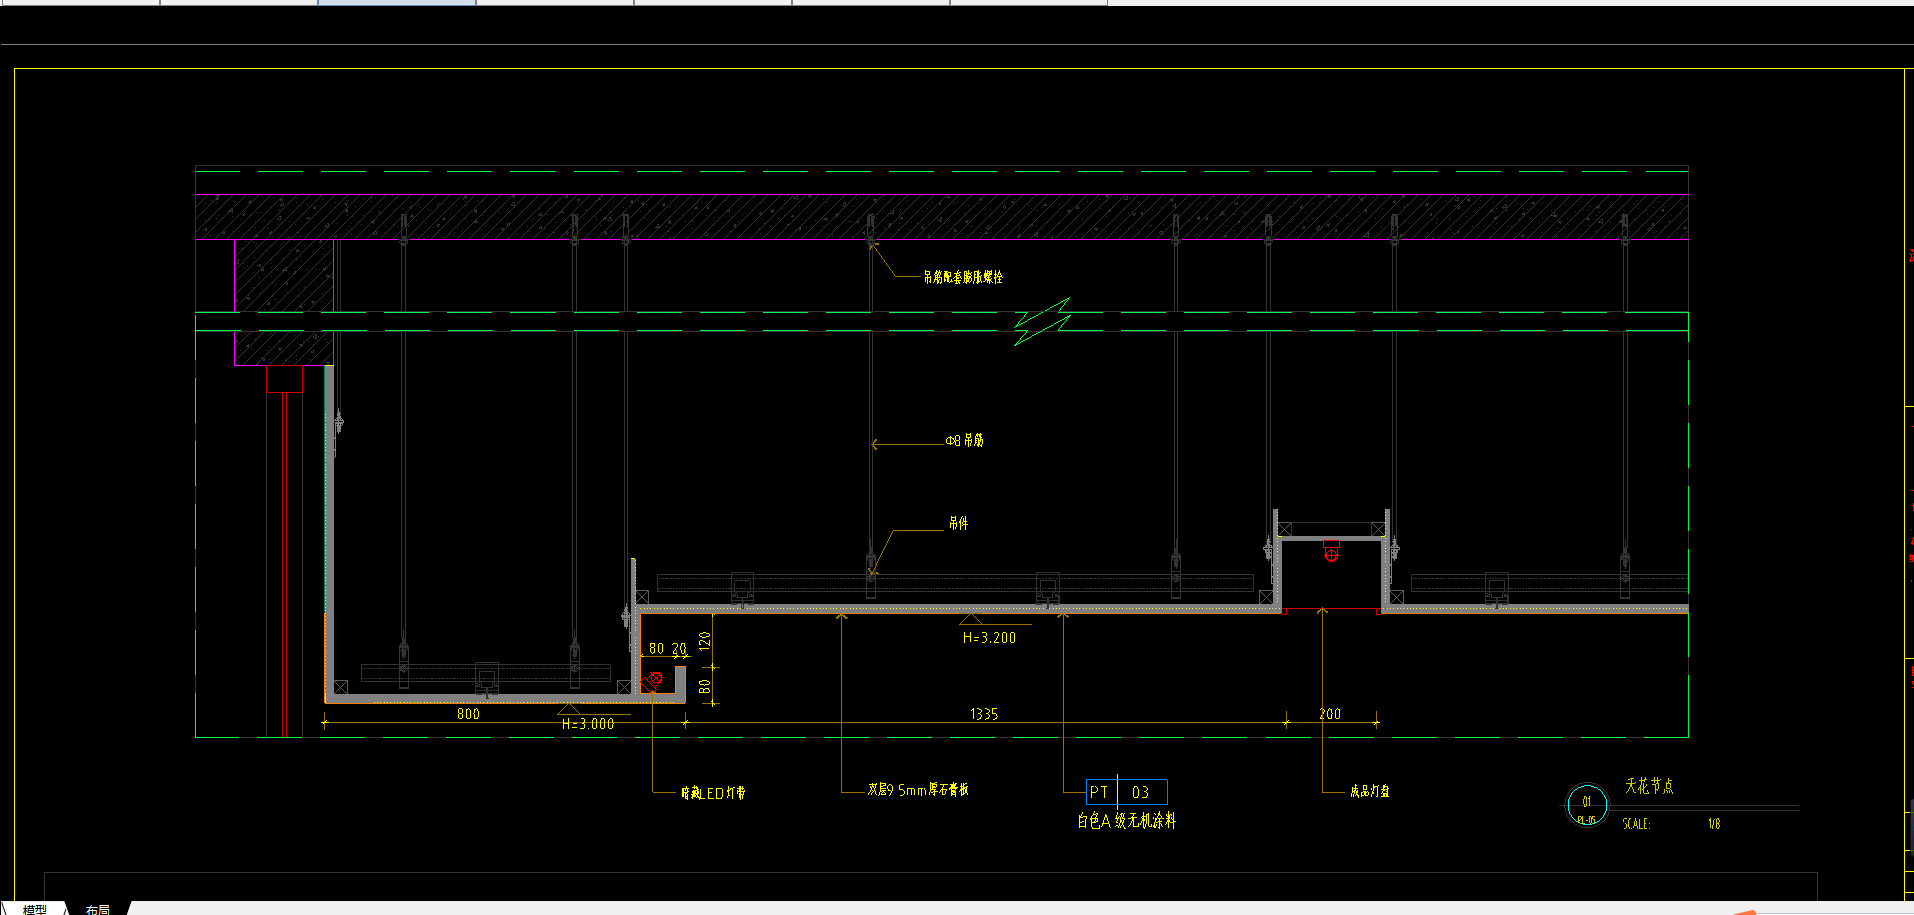Image resolution: width=1914 pixels, height=915 pixels.
Task: Select the SCALE: label
Action: pyautogui.click(x=1636, y=824)
